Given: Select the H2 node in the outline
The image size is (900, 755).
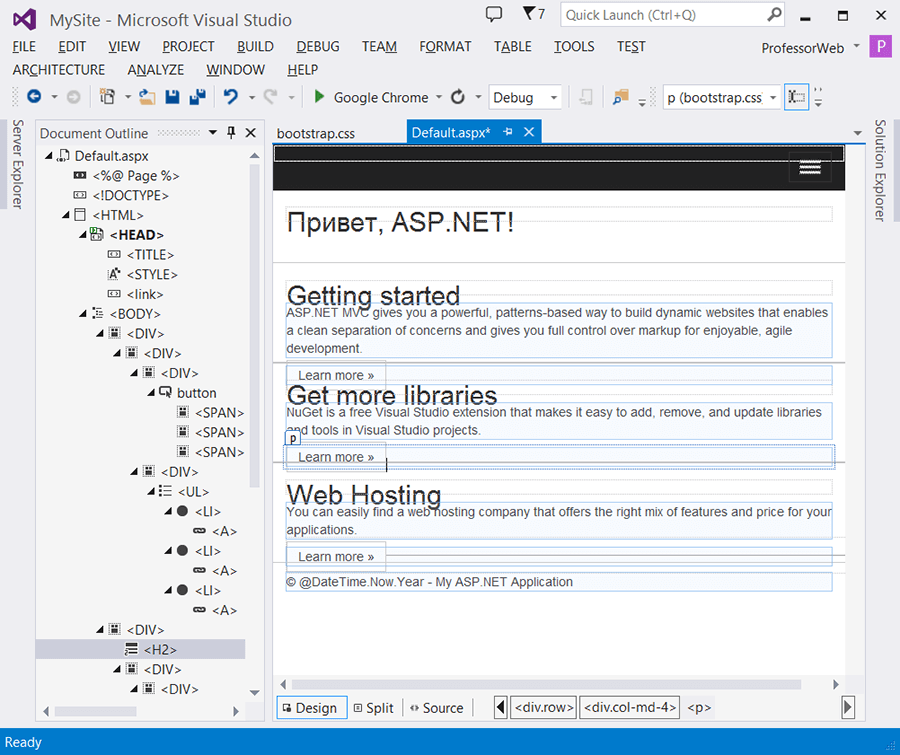Looking at the screenshot, I should 141,649.
